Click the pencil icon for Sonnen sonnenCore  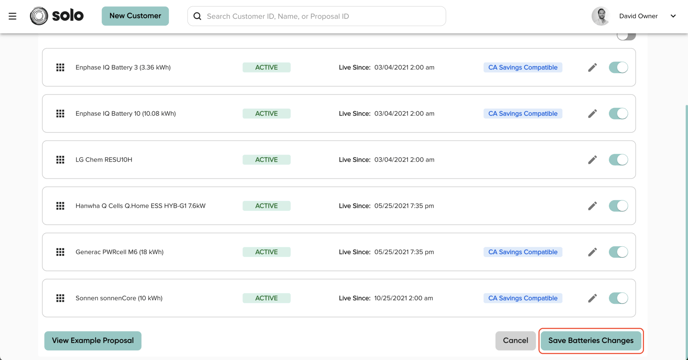coord(592,298)
